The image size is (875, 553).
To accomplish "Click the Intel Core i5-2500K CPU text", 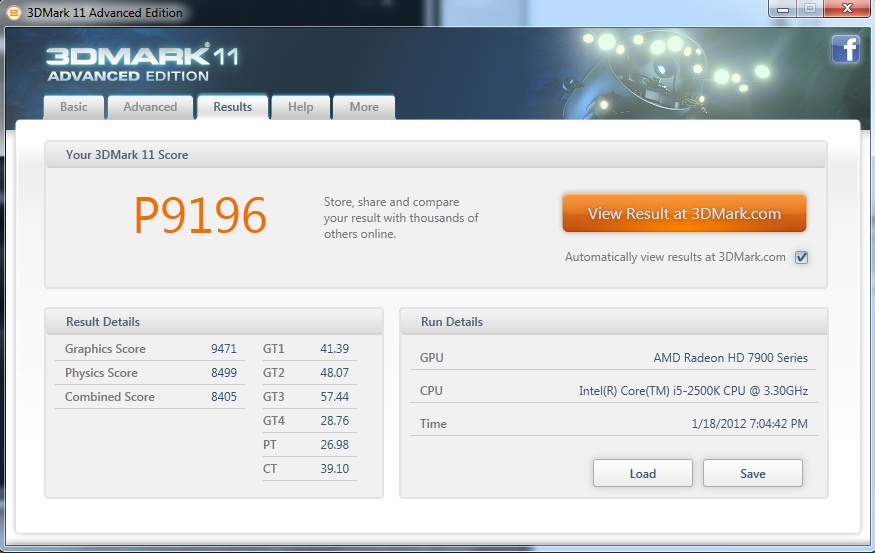I will pos(693,391).
